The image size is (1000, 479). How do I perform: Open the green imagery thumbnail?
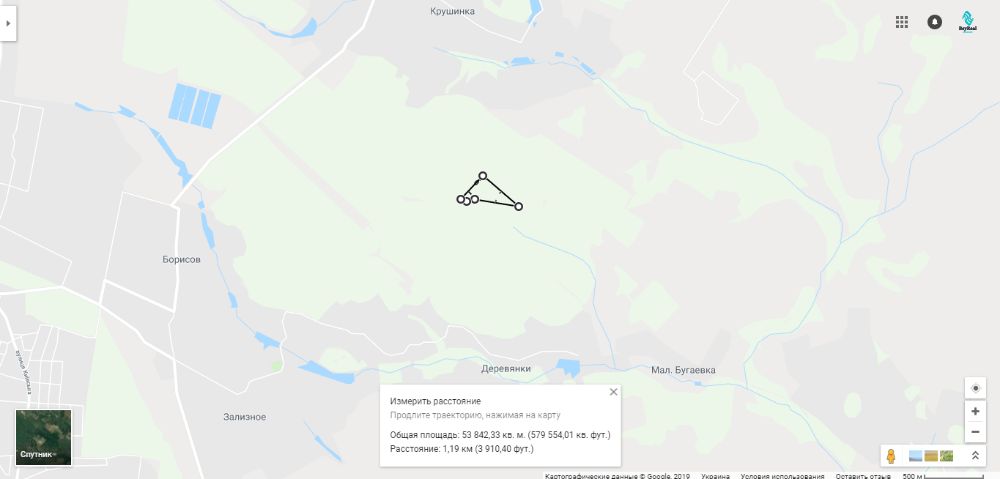pos(947,456)
